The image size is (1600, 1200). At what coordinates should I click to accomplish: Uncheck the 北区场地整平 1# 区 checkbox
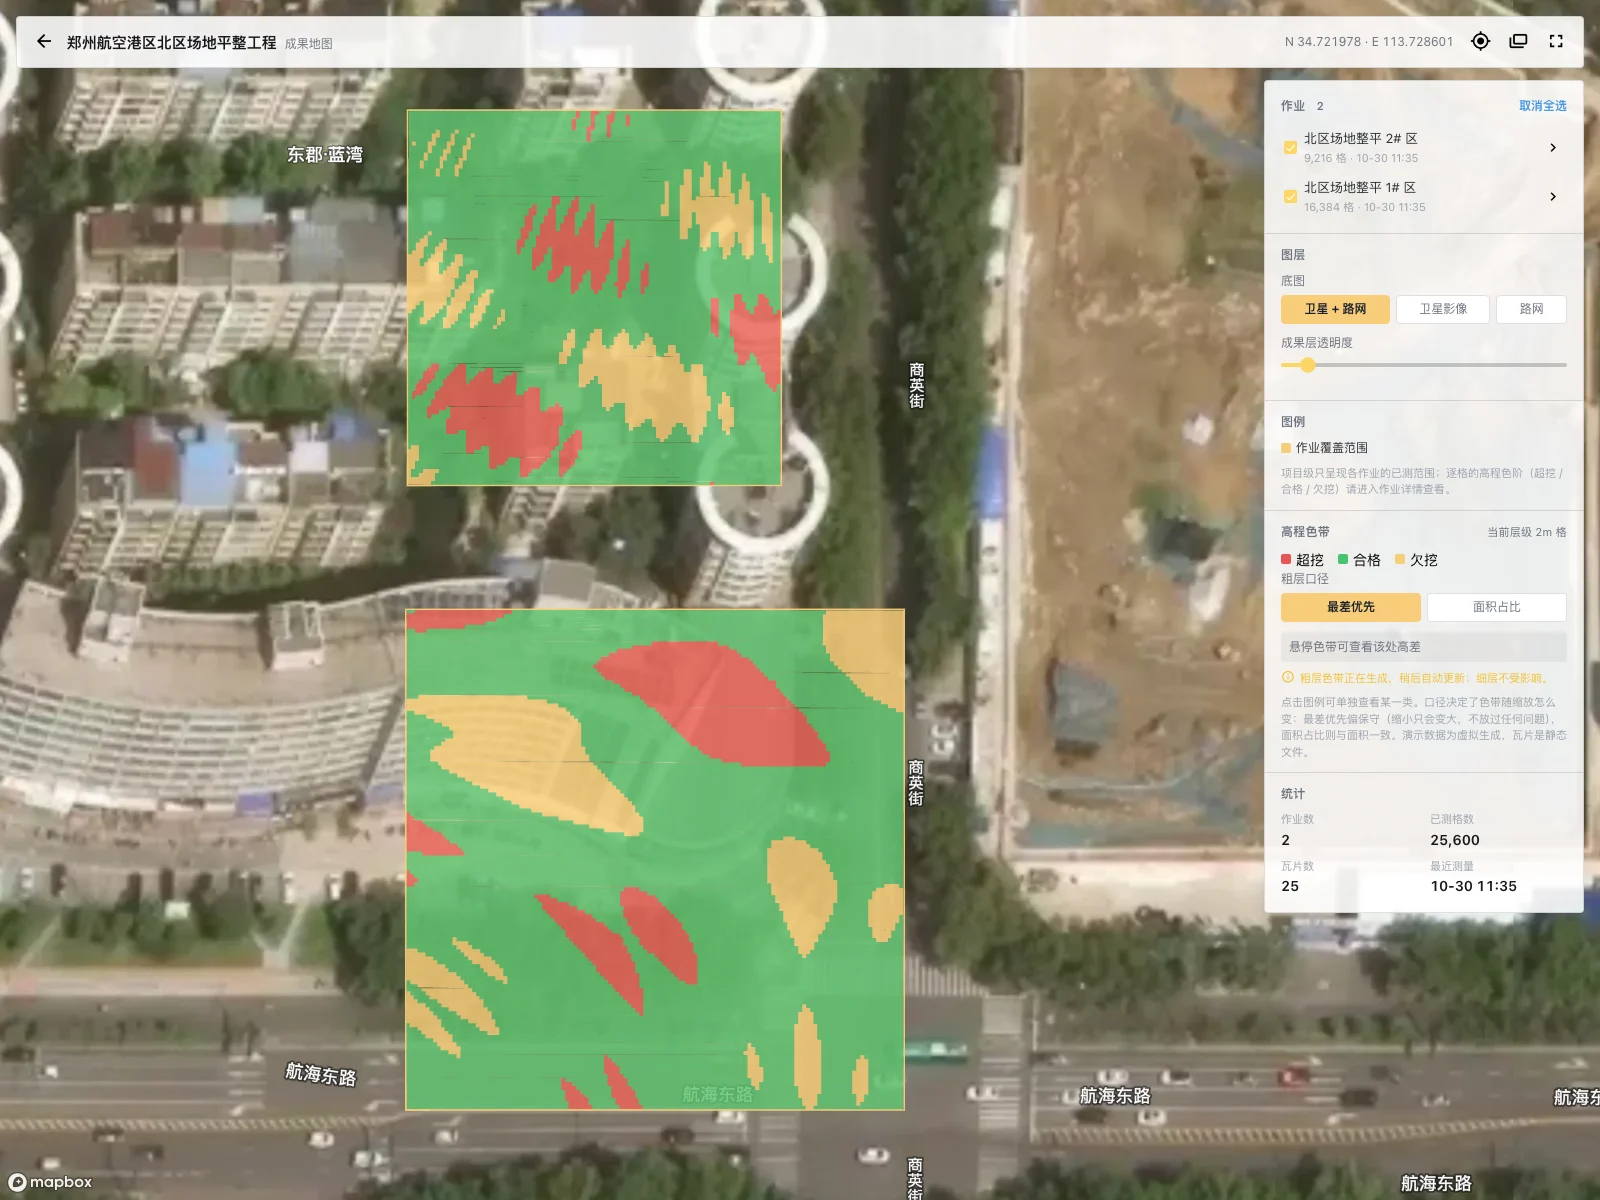(x=1290, y=197)
